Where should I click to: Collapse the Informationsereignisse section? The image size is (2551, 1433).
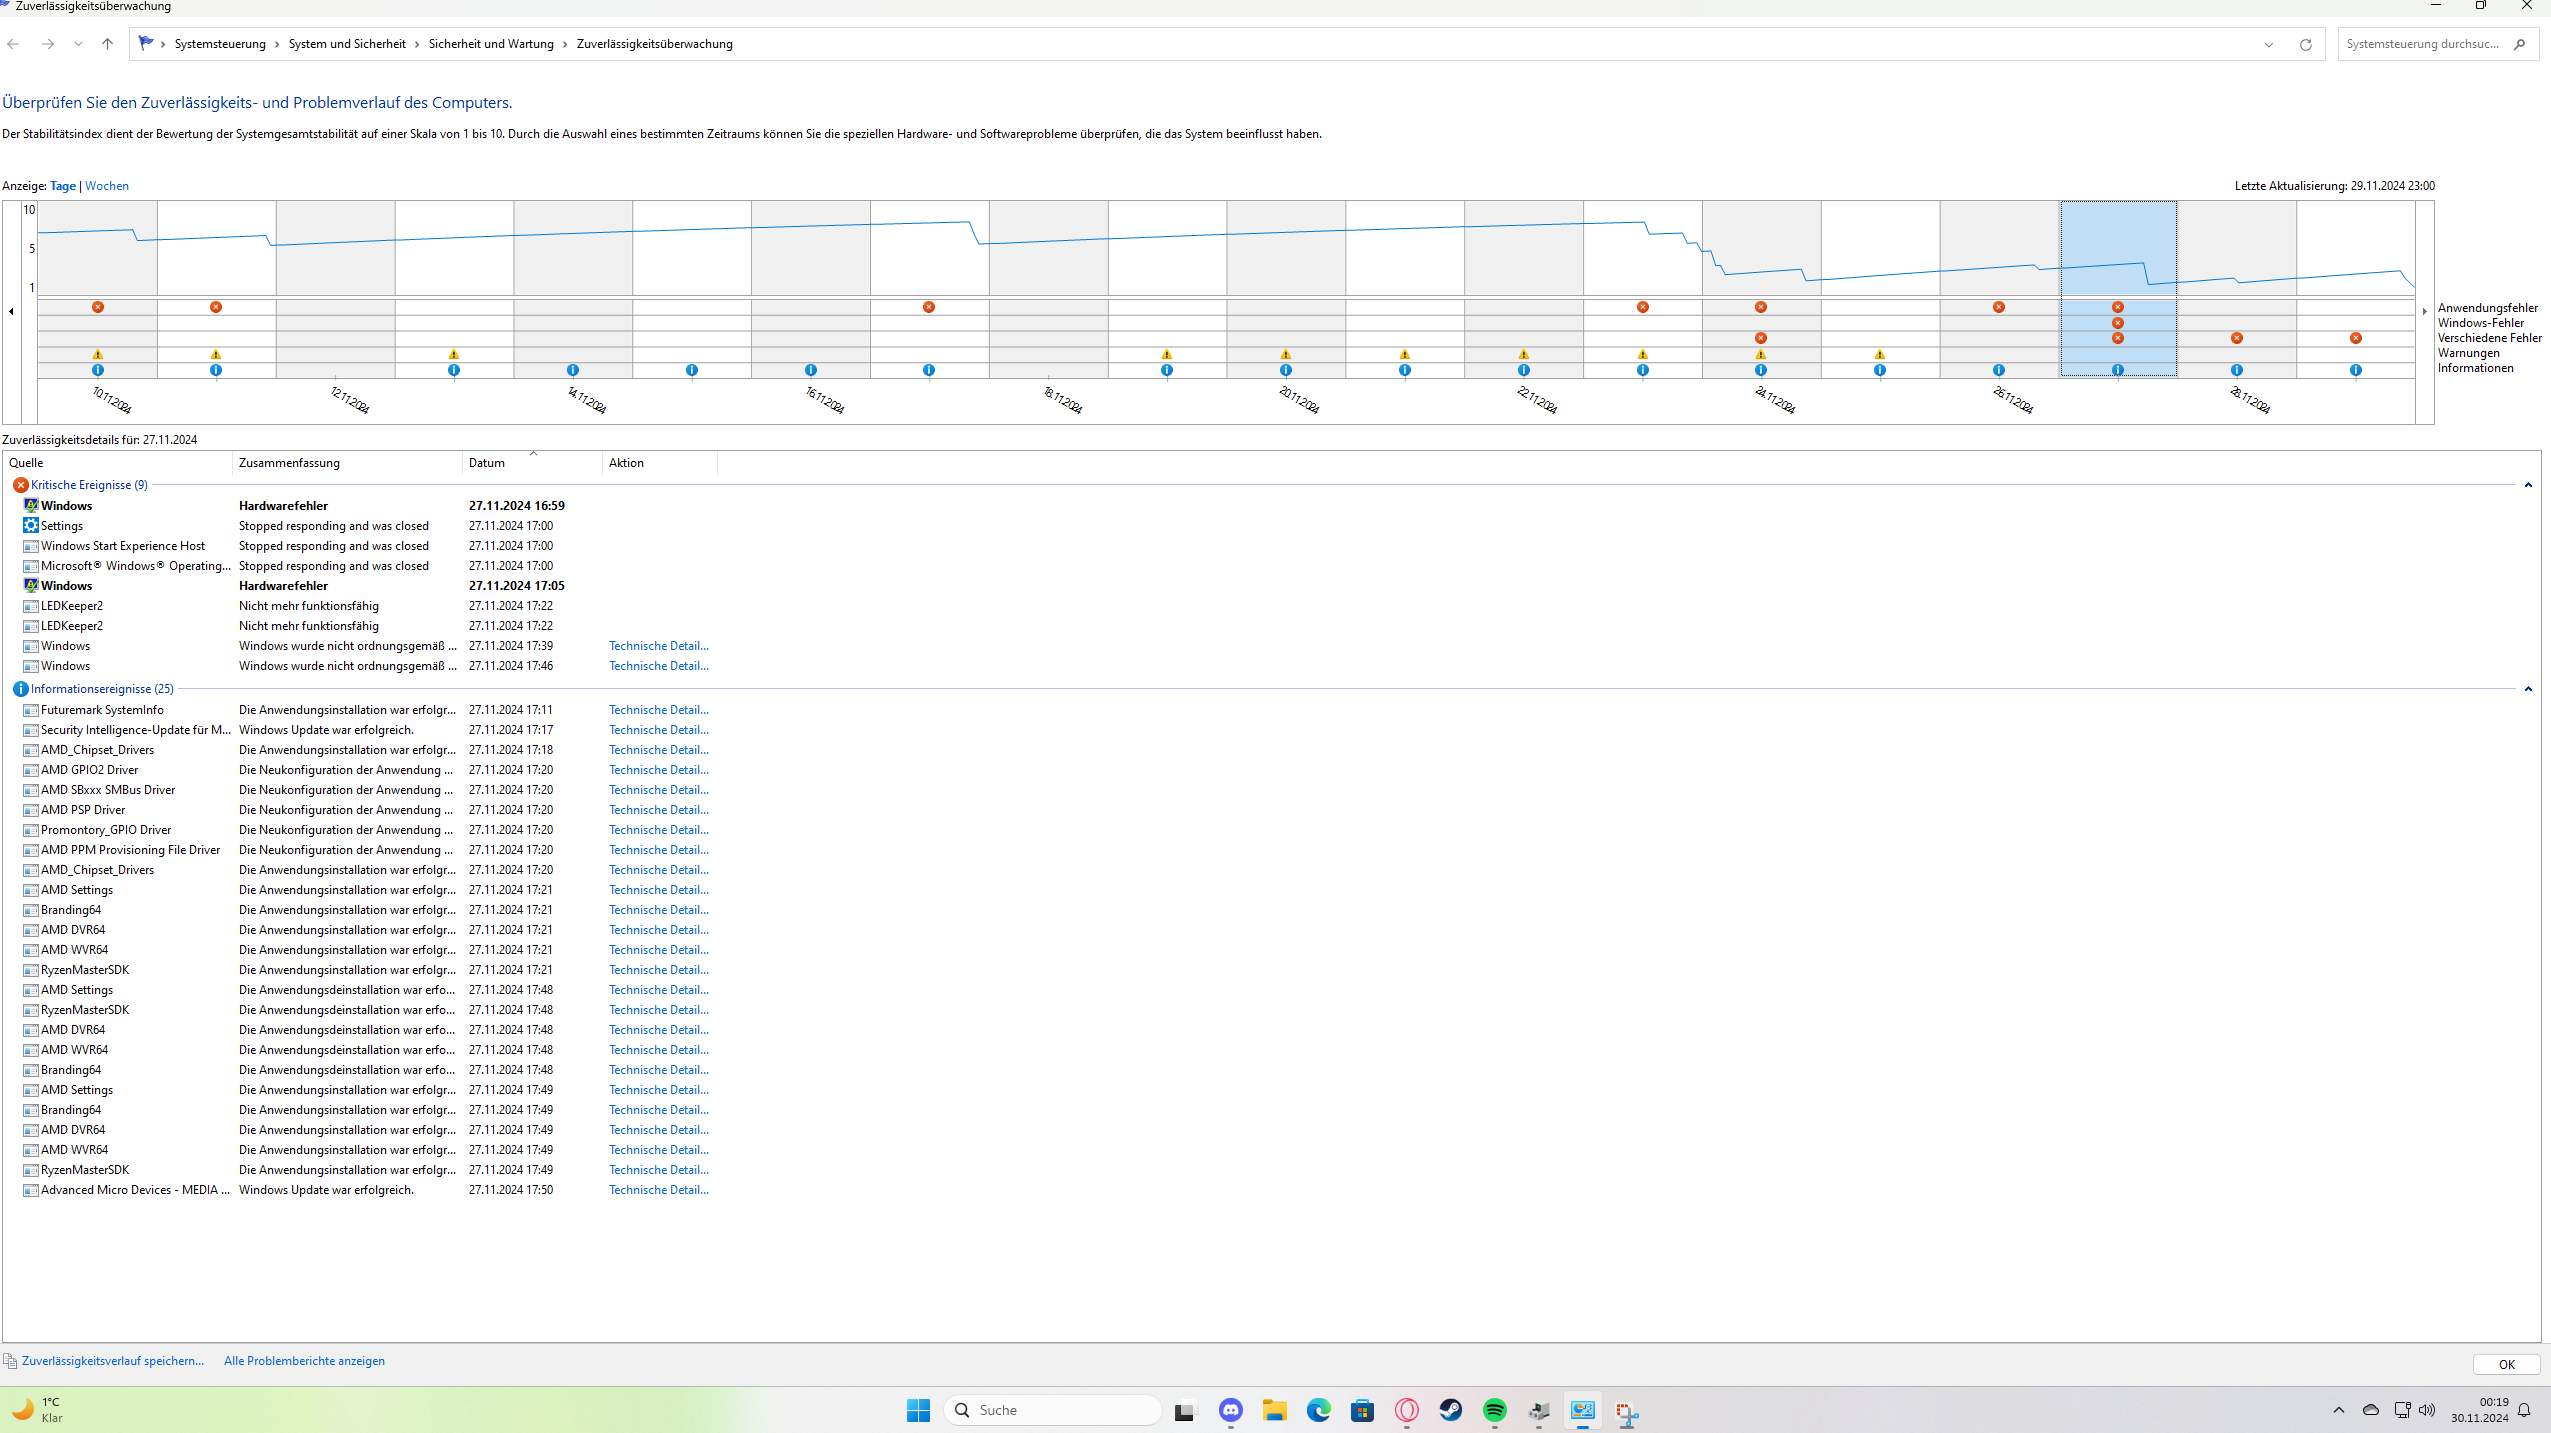pos(2527,689)
